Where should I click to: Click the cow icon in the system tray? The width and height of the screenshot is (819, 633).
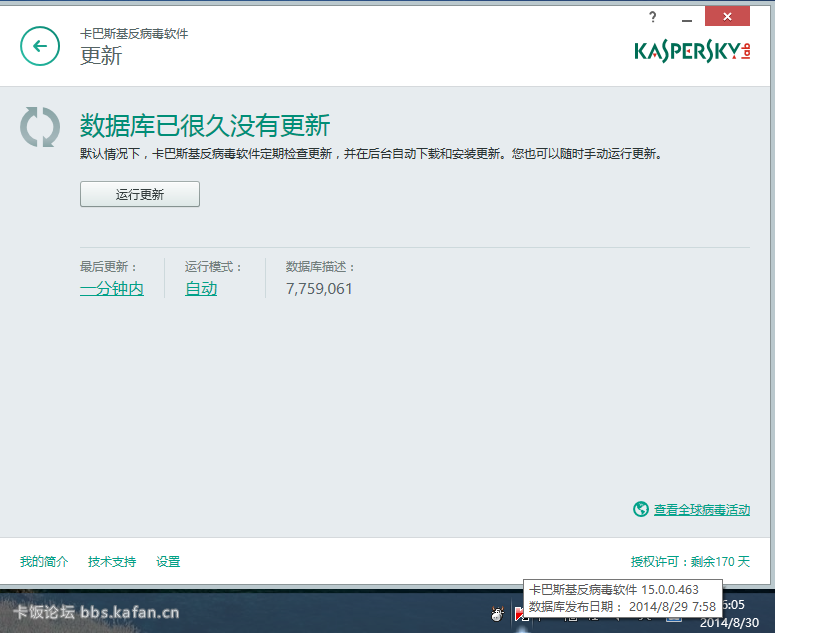[x=497, y=614]
